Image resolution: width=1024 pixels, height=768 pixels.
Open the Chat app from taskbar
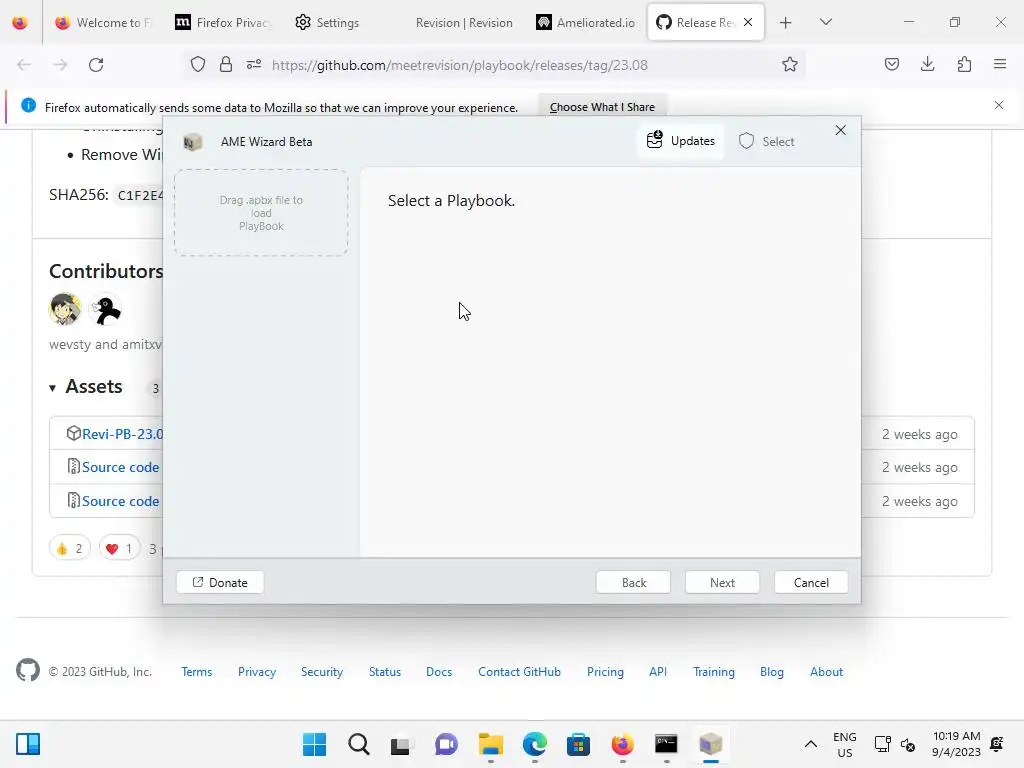(x=446, y=744)
